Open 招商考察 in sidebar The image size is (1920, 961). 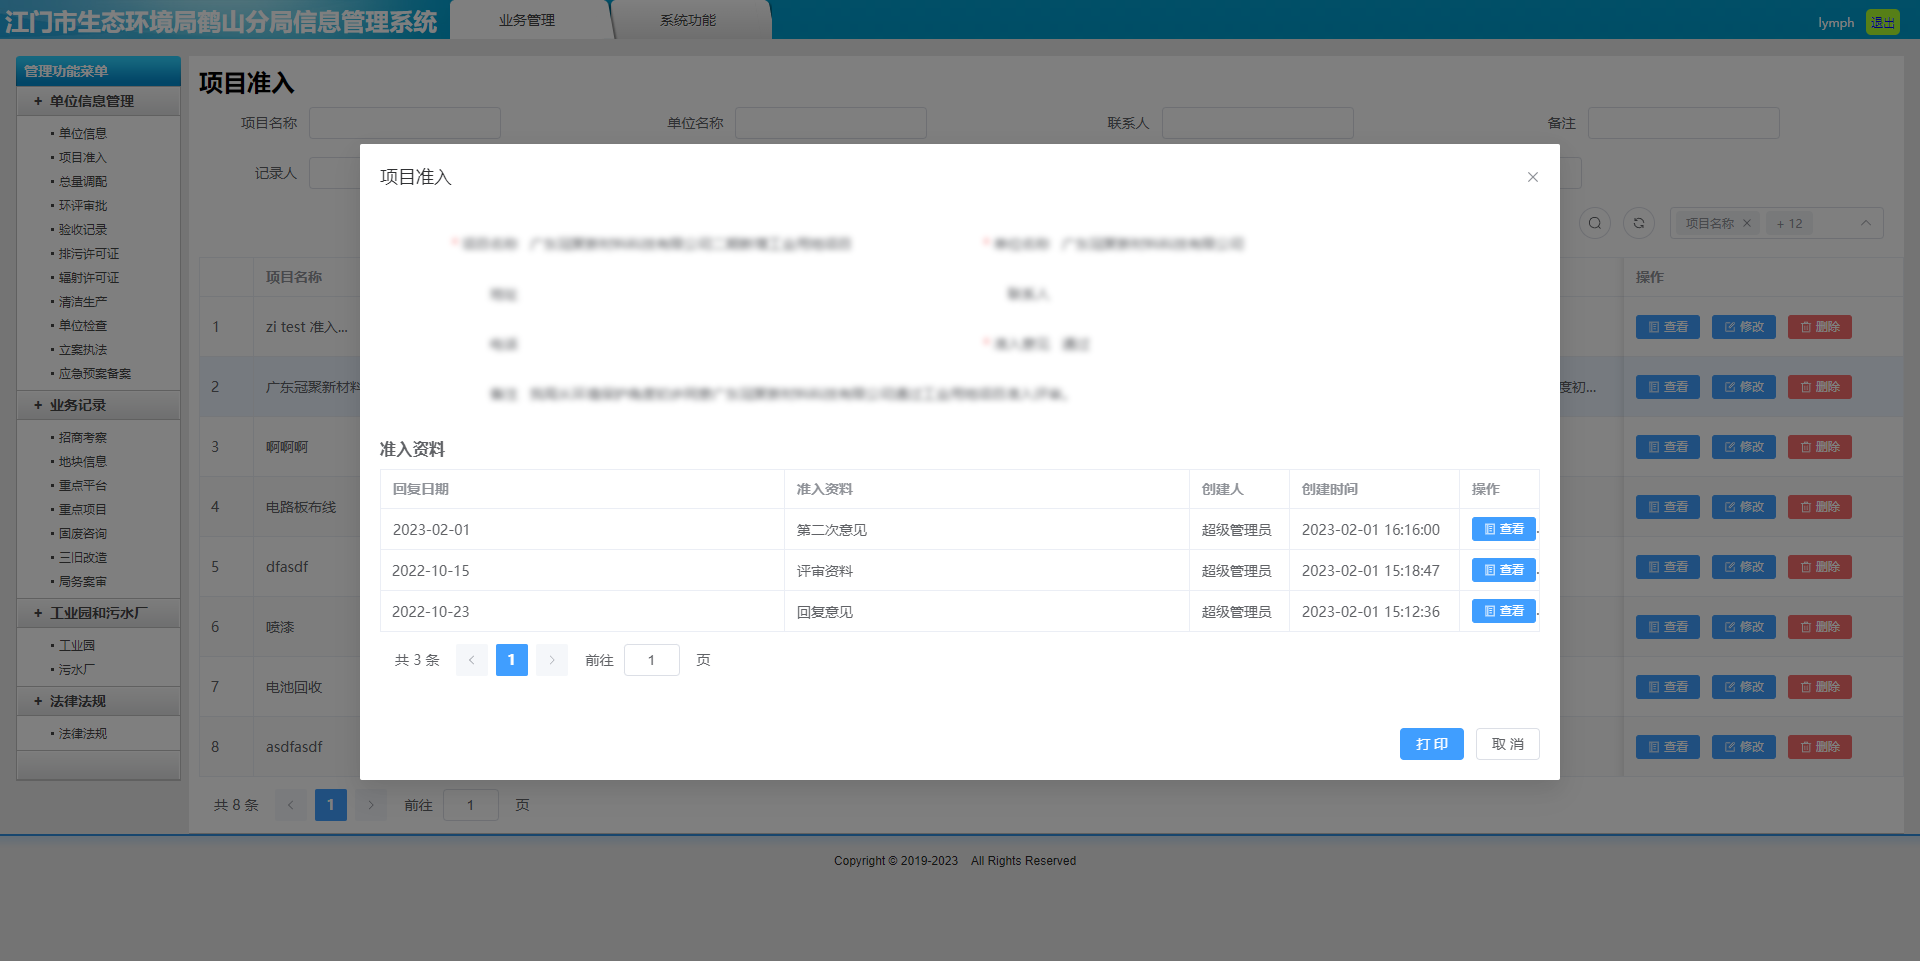(x=82, y=437)
